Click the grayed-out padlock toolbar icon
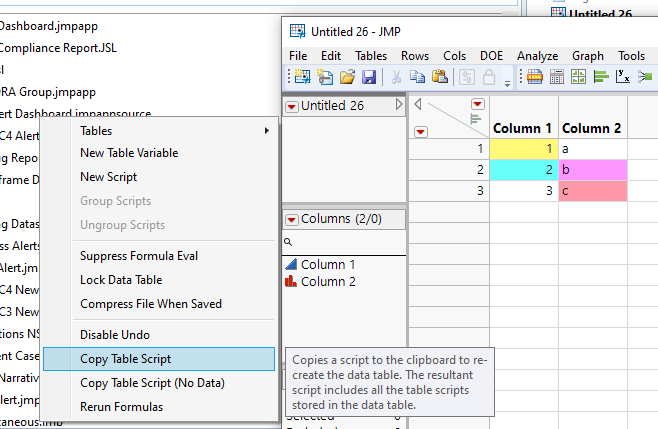This screenshot has width=658, height=429. click(489, 77)
